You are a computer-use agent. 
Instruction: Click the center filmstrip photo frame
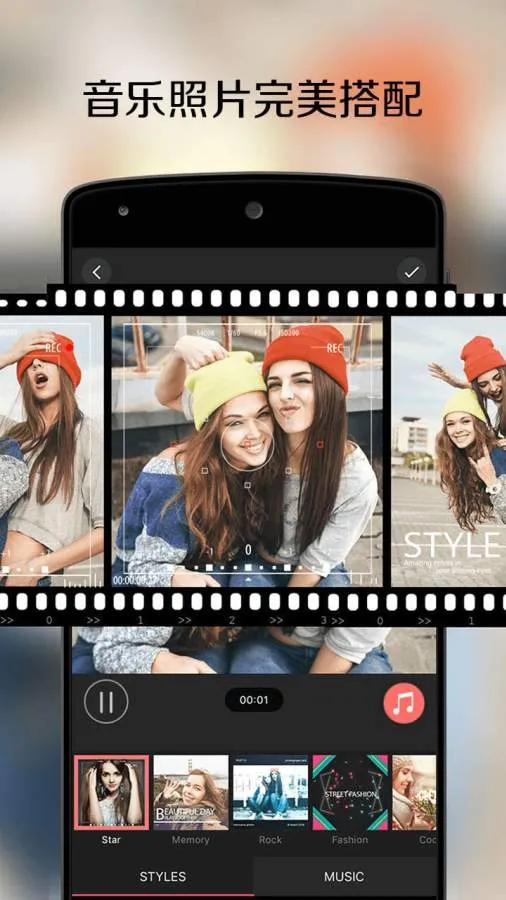click(x=247, y=451)
